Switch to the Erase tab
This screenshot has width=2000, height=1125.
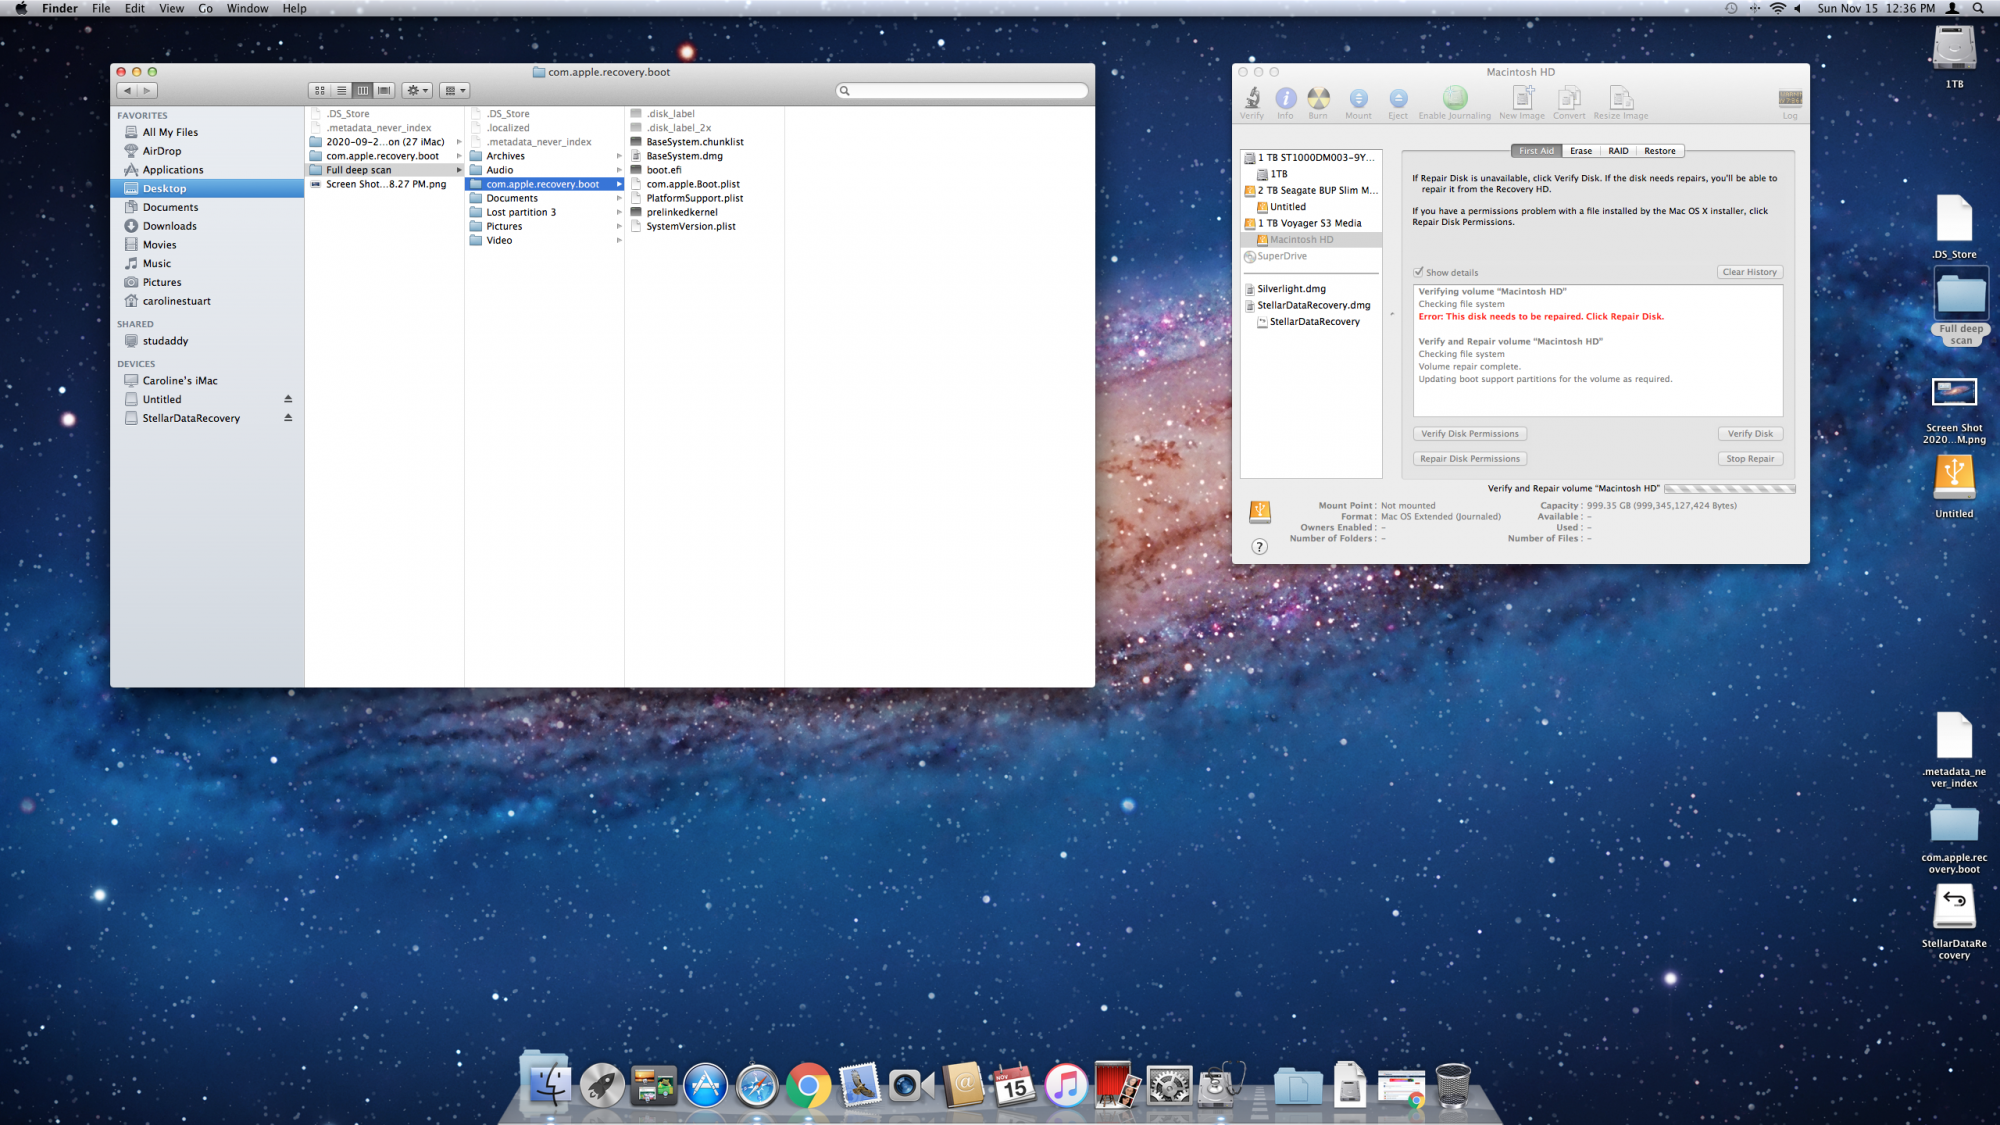[1581, 151]
